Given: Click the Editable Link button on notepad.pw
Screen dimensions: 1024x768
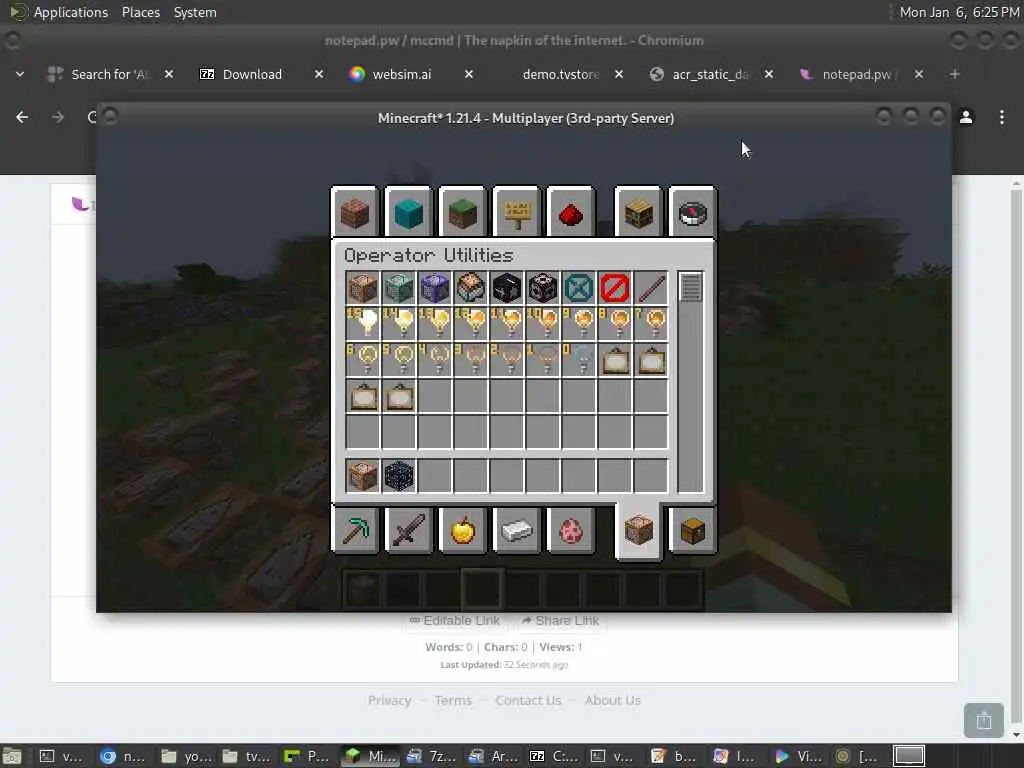Looking at the screenshot, I should coord(455,620).
